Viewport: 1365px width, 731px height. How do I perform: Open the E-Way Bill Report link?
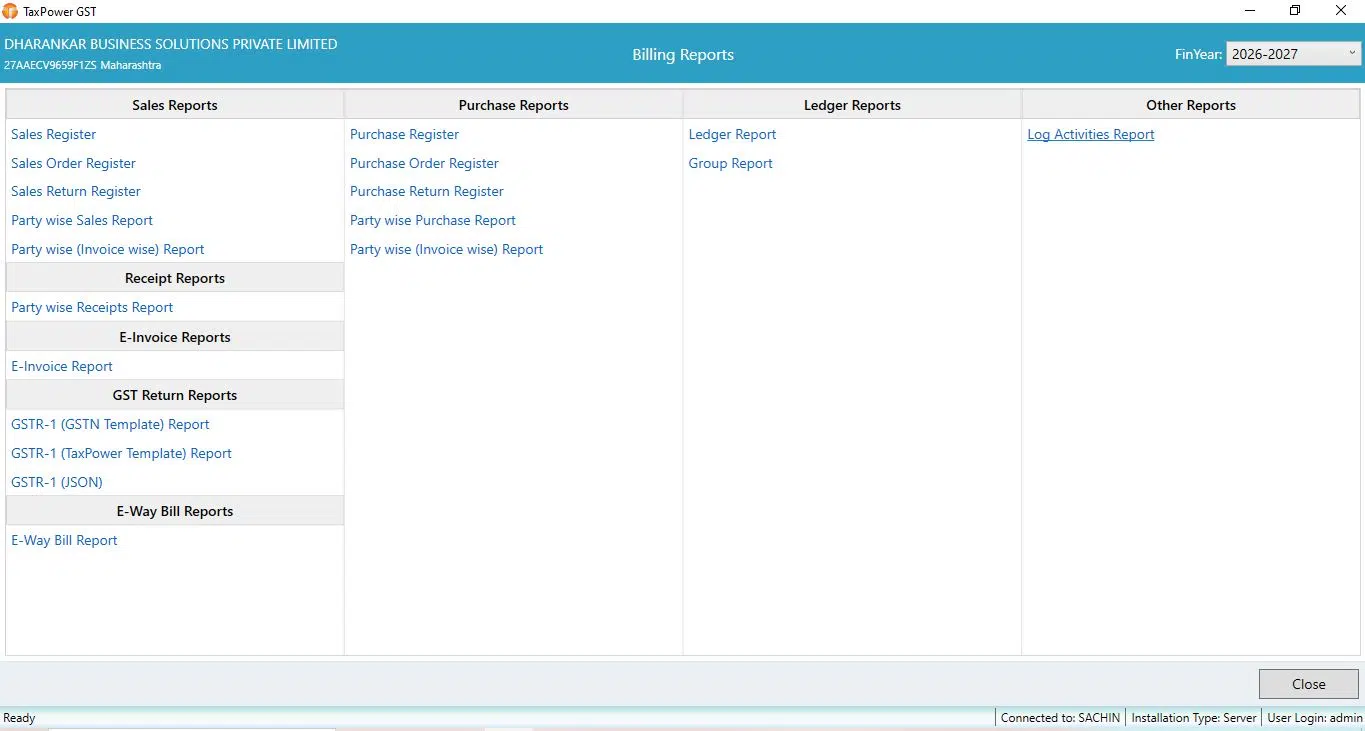tap(64, 540)
